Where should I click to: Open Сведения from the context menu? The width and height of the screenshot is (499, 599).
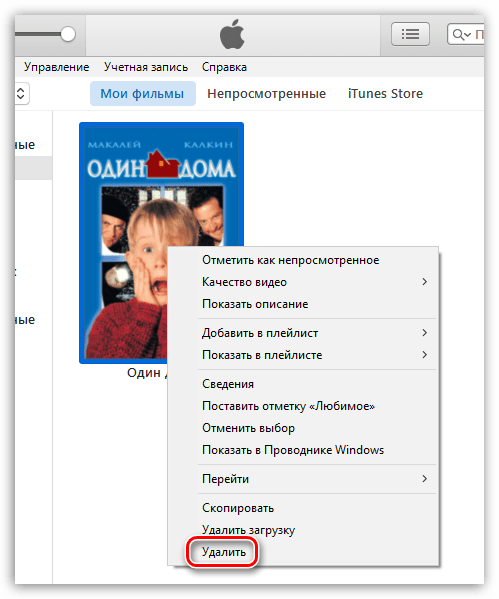point(303,384)
